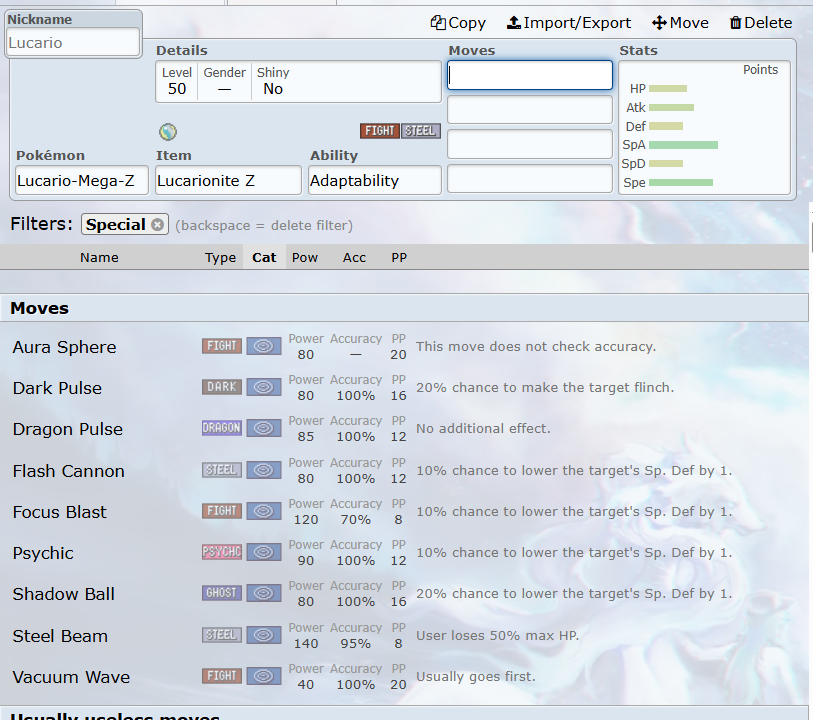Open the Level 50 details setting

[177, 81]
